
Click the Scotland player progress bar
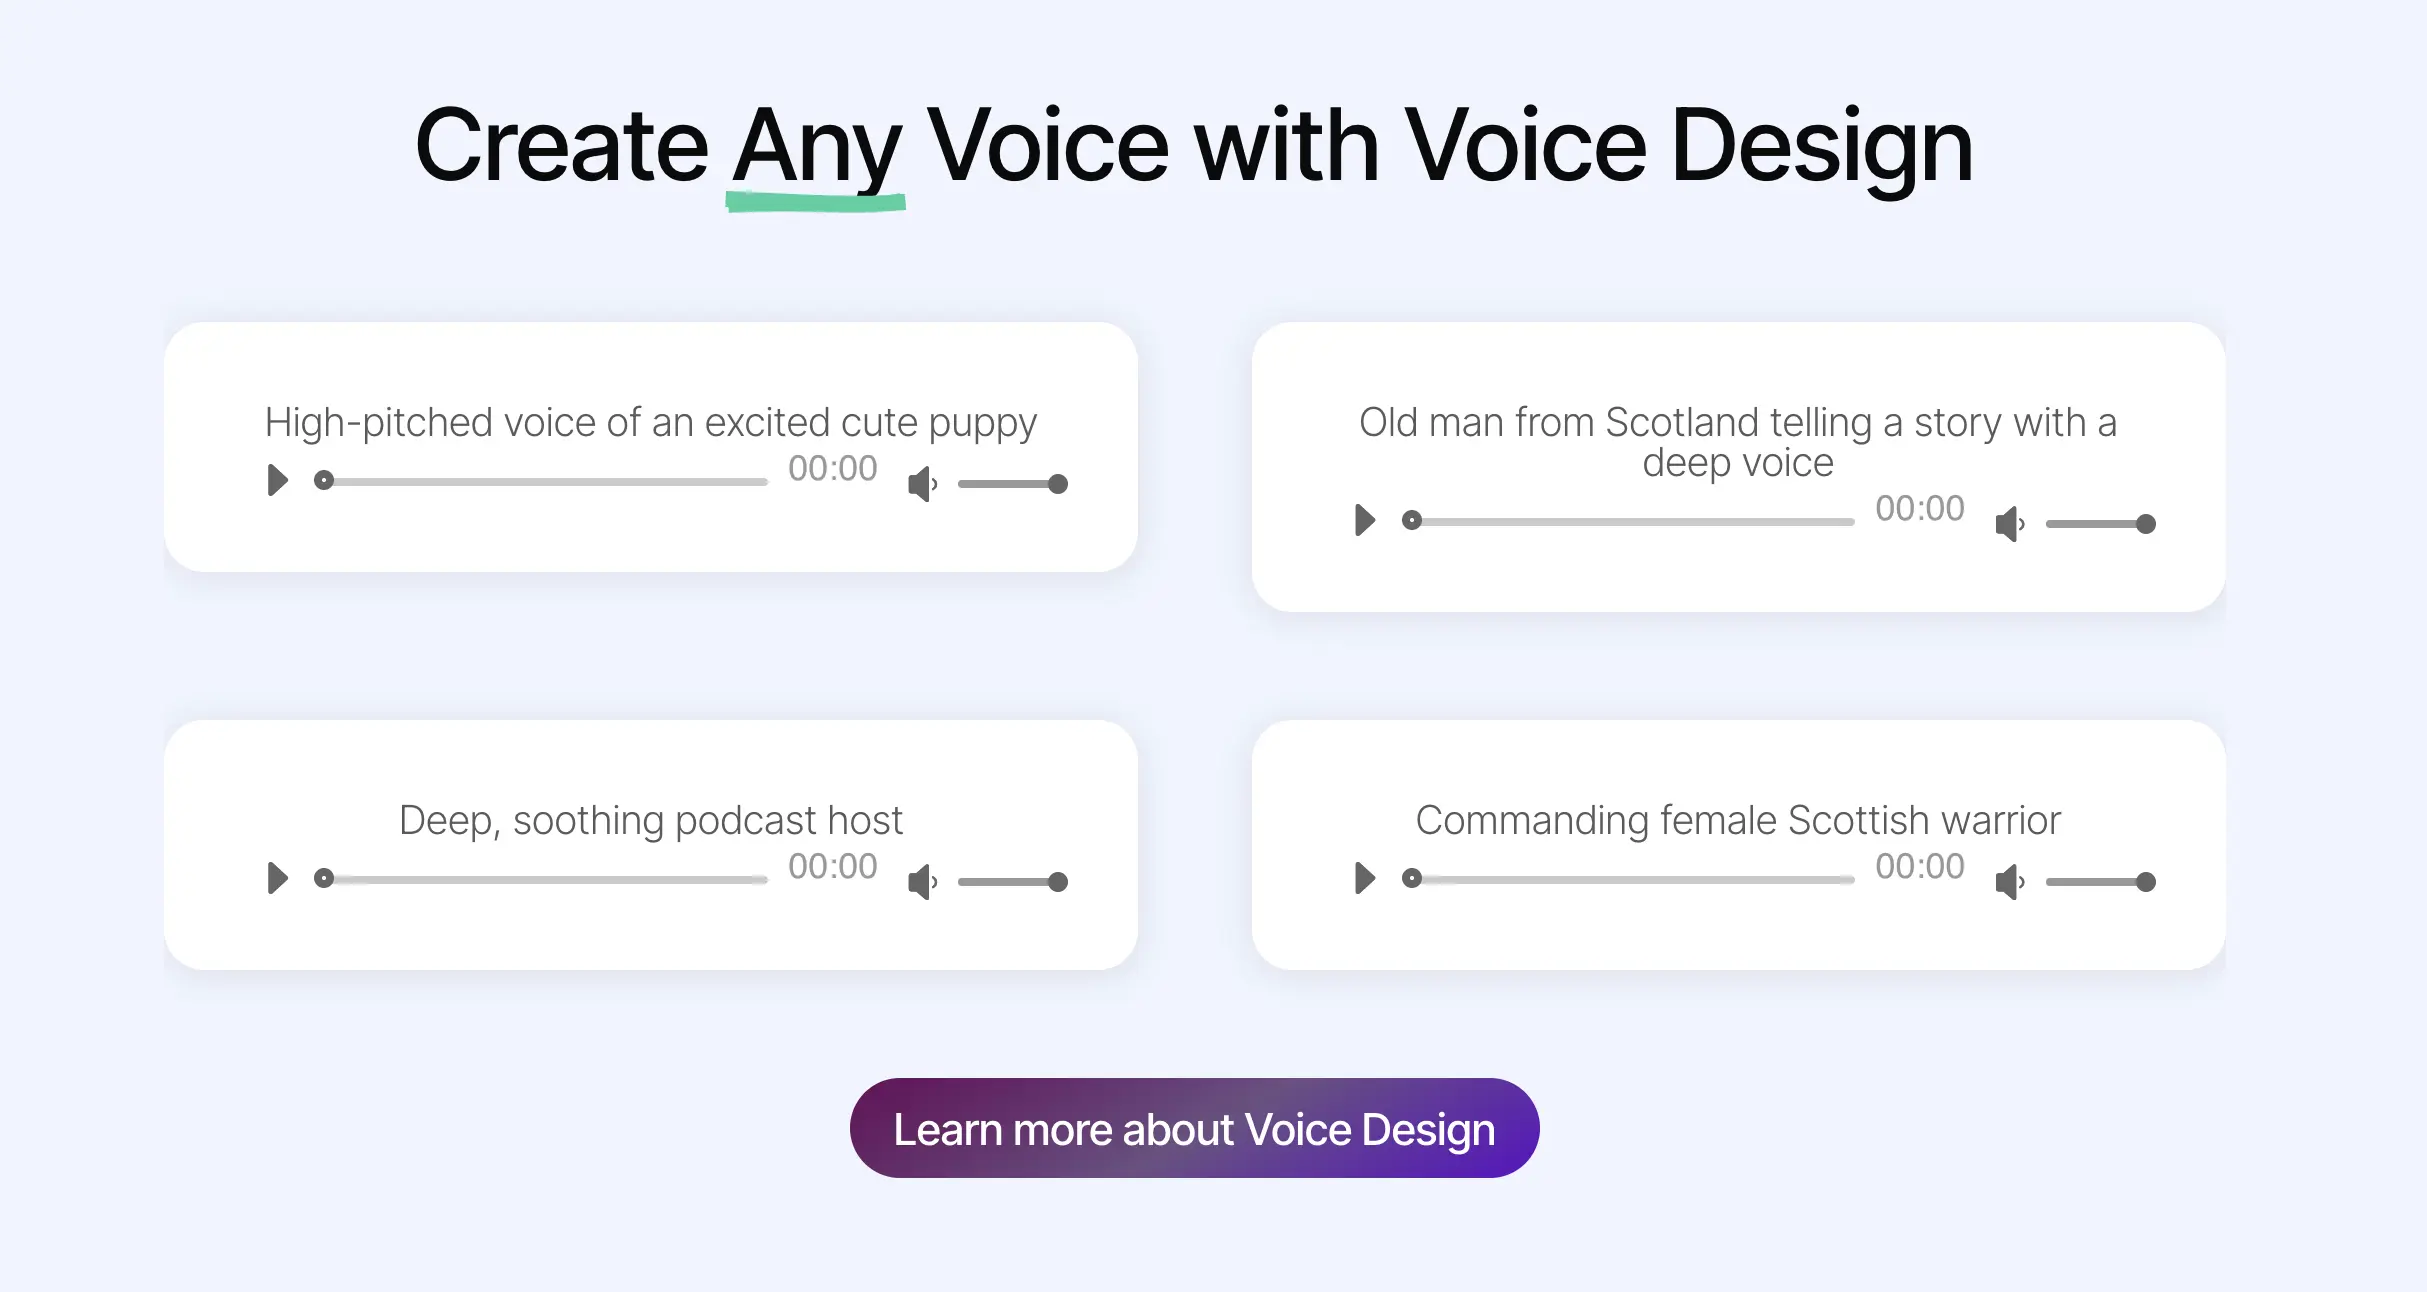click(1630, 521)
